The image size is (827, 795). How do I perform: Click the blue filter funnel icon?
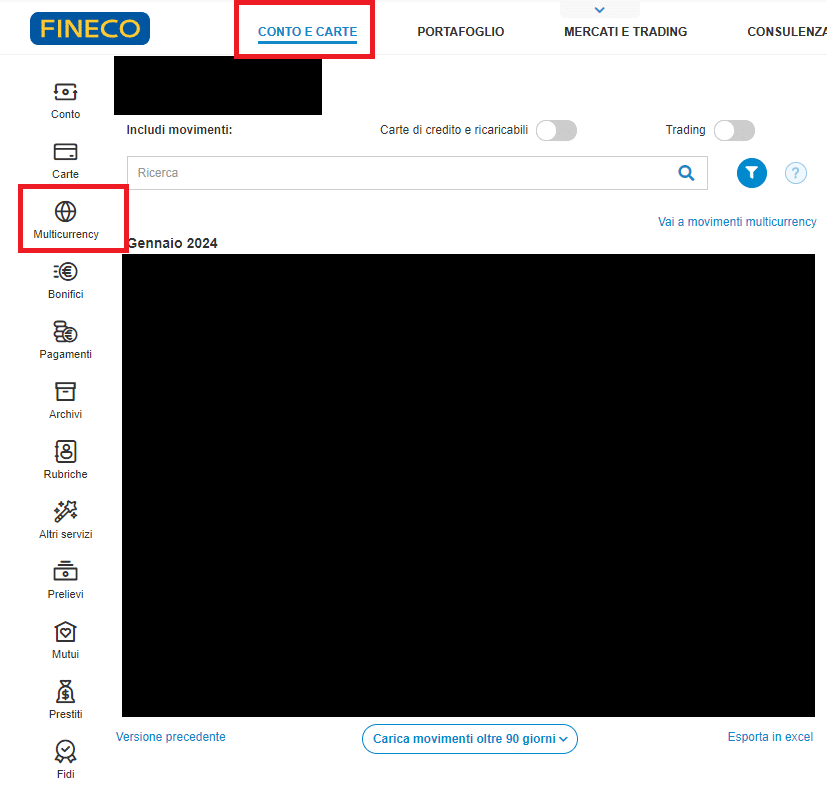(751, 173)
